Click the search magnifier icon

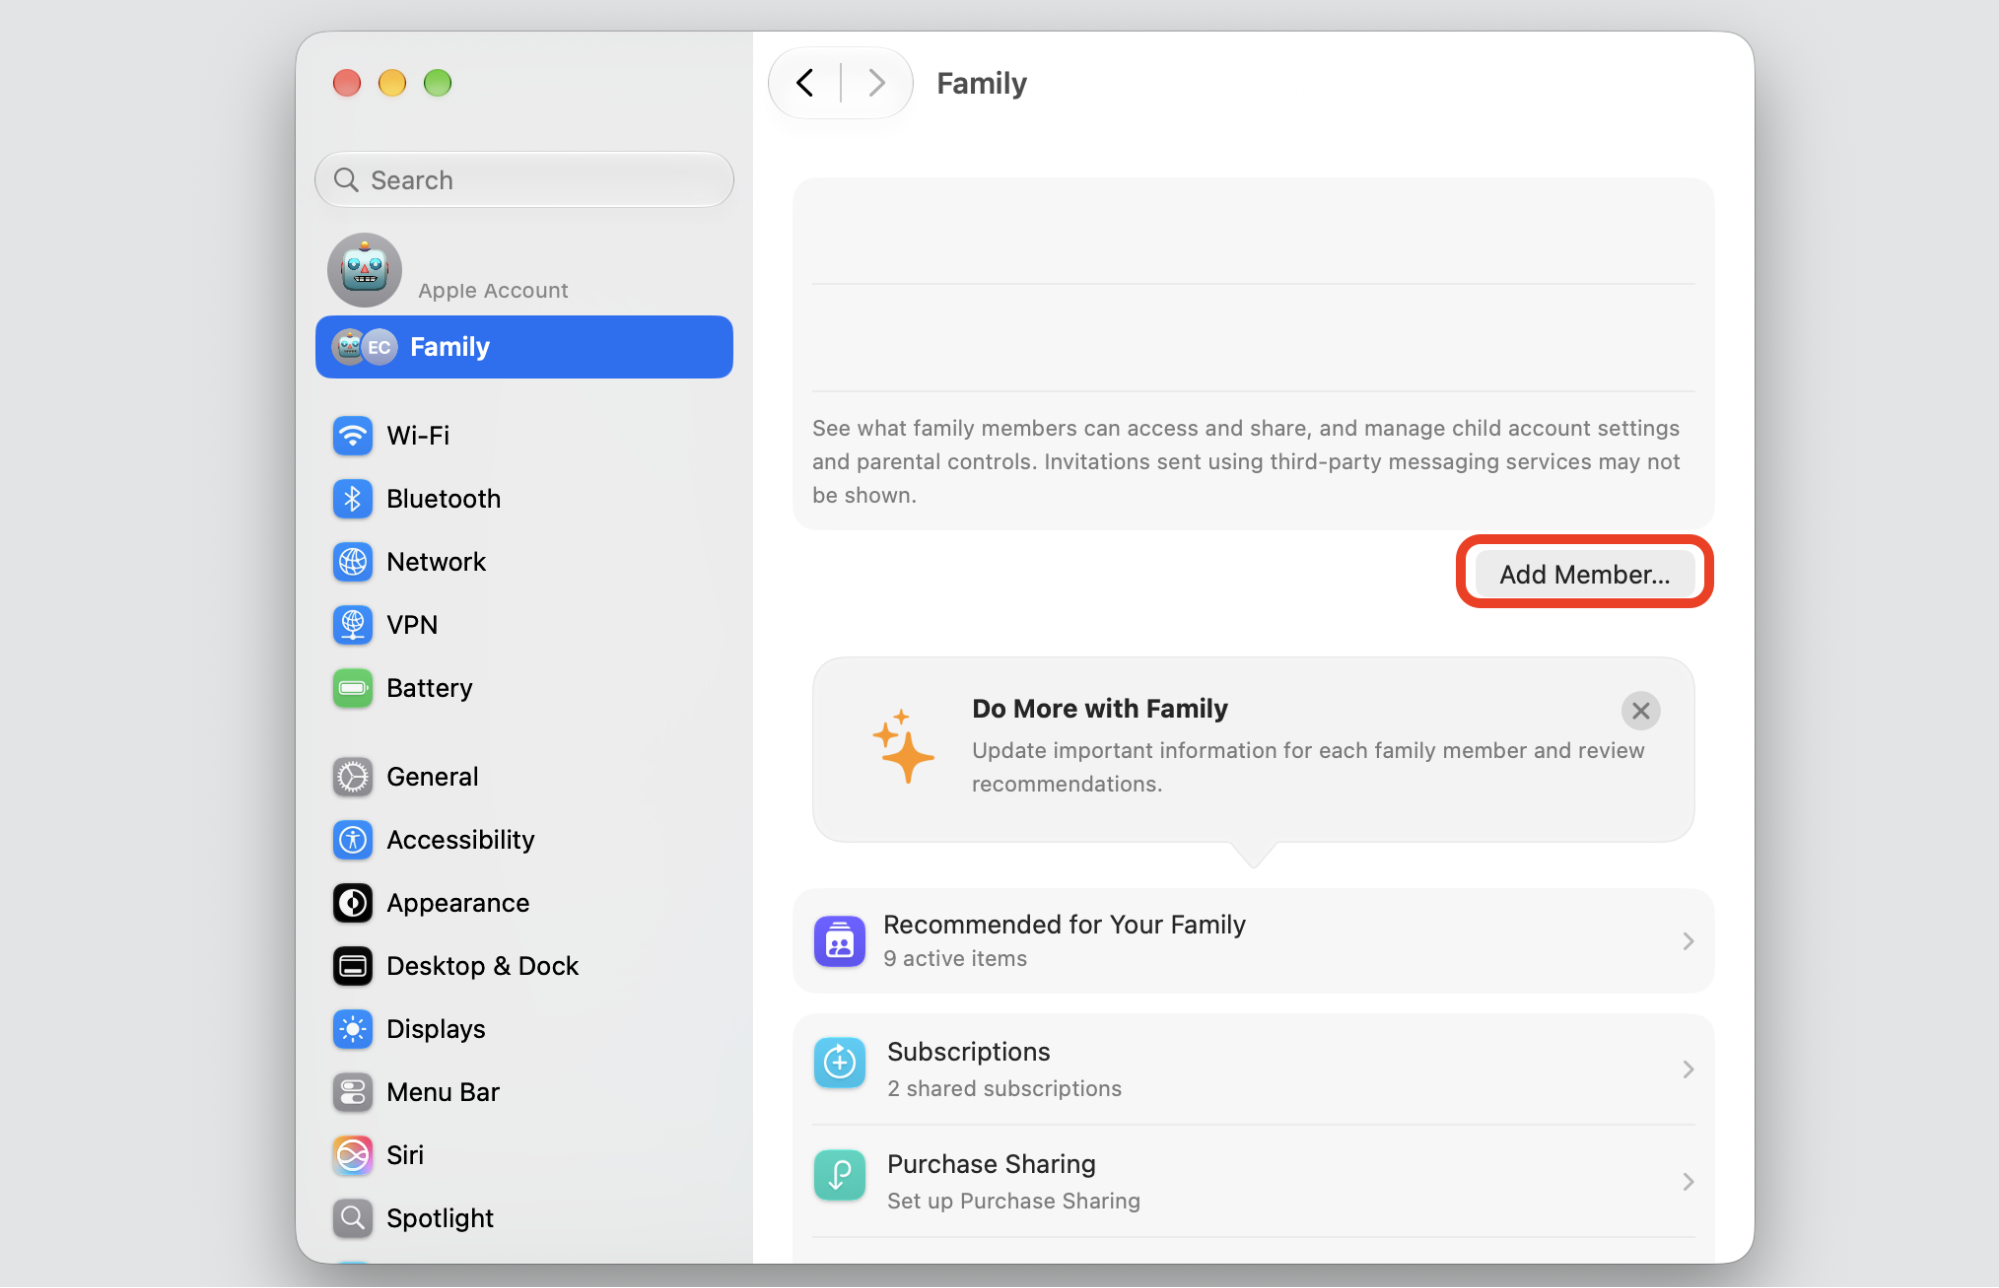[346, 180]
